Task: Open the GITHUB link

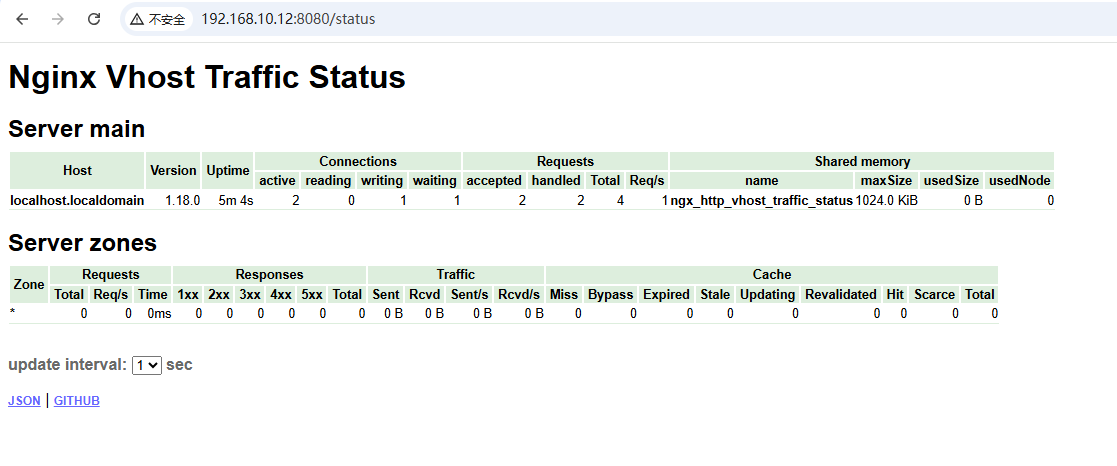Action: click(77, 401)
